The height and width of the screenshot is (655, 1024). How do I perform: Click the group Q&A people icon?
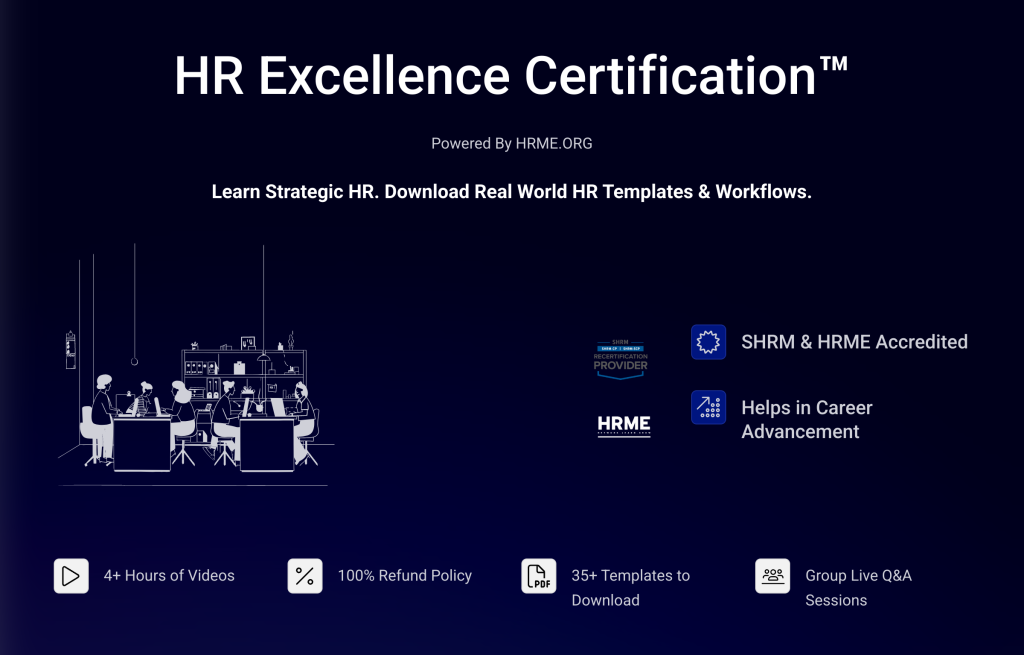tap(773, 576)
